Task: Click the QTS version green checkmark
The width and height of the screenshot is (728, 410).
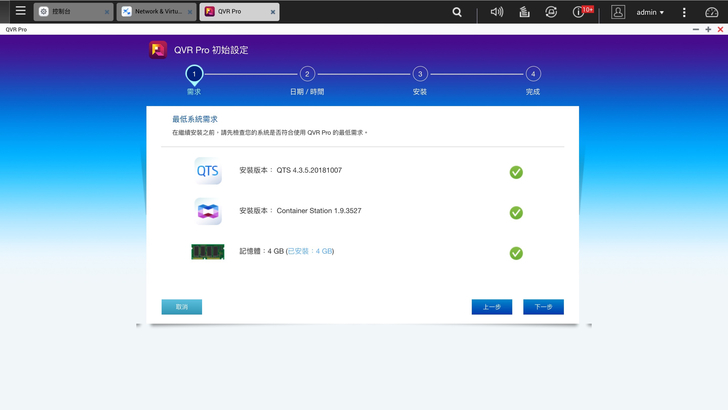Action: click(516, 172)
